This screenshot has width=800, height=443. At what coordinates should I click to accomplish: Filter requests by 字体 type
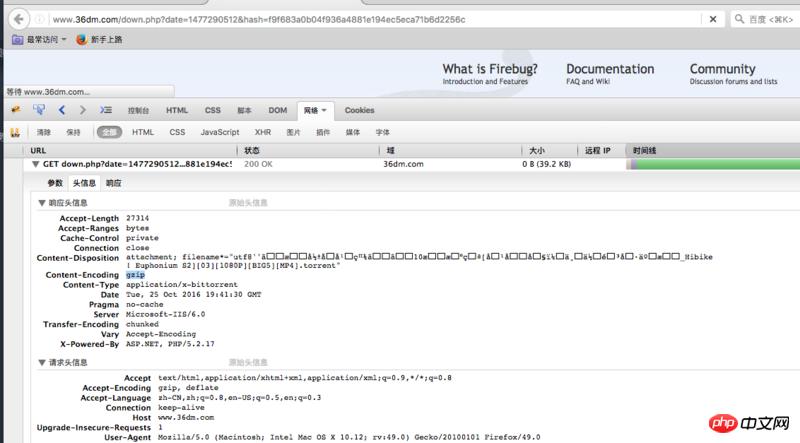(x=383, y=133)
